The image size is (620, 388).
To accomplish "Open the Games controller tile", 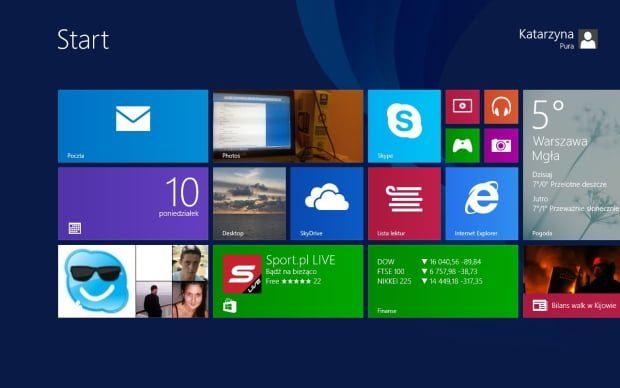I will (x=463, y=145).
